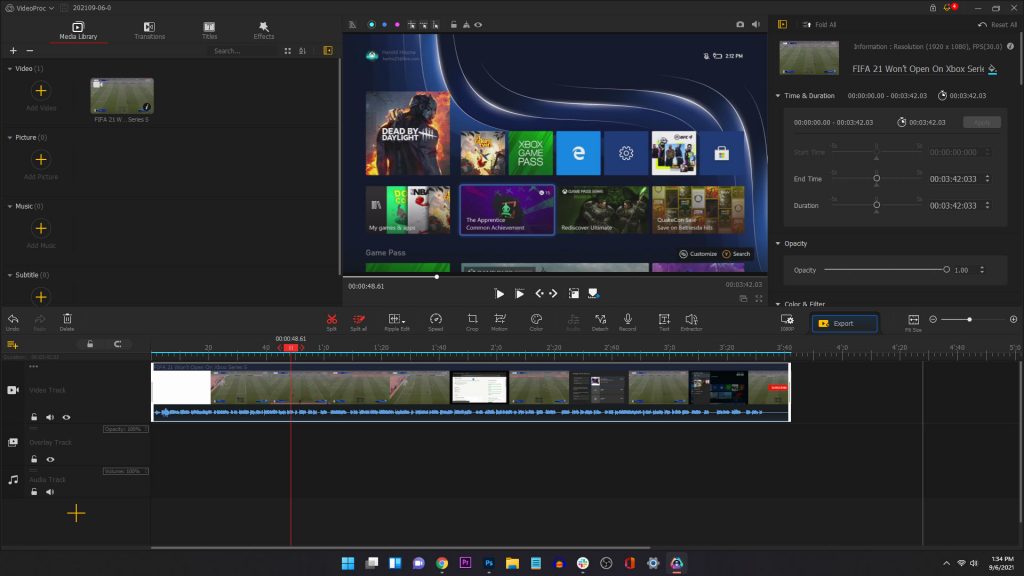1024x576 pixels.
Task: Open media sort options icon
Action: [x=302, y=51]
